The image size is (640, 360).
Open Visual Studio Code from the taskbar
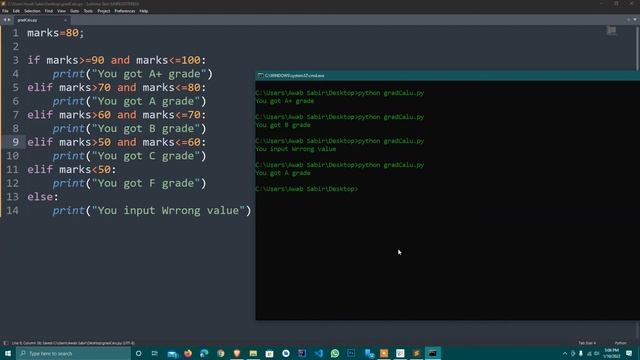tap(319, 353)
